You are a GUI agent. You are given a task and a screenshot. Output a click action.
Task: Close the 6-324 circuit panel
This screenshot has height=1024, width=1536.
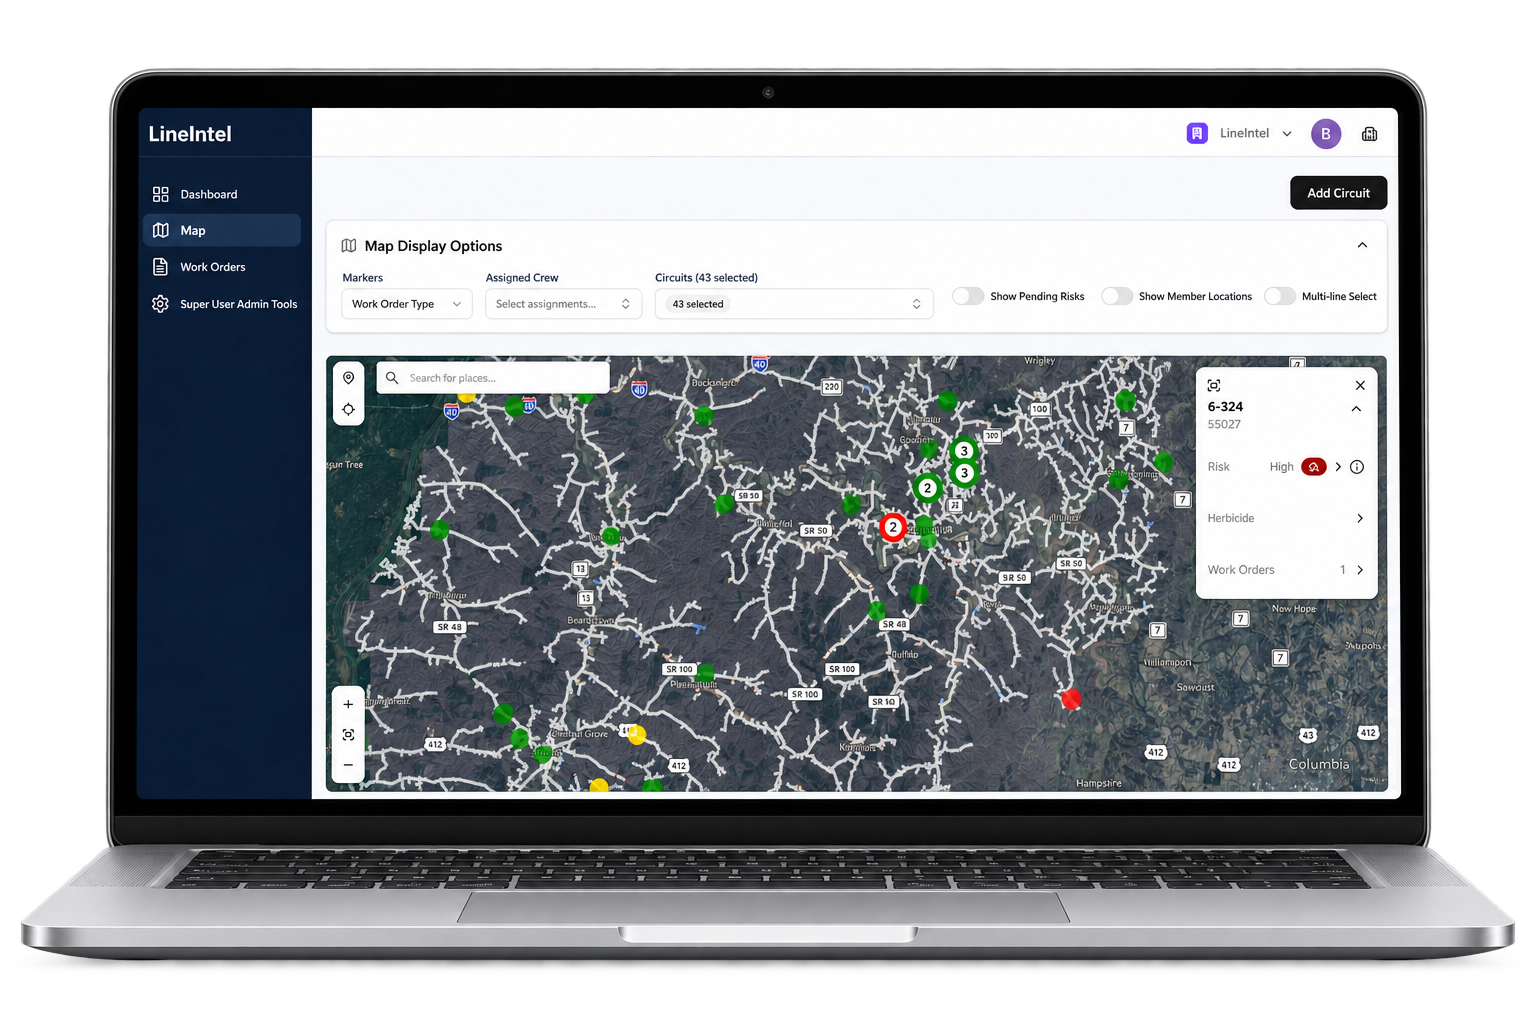click(1360, 386)
